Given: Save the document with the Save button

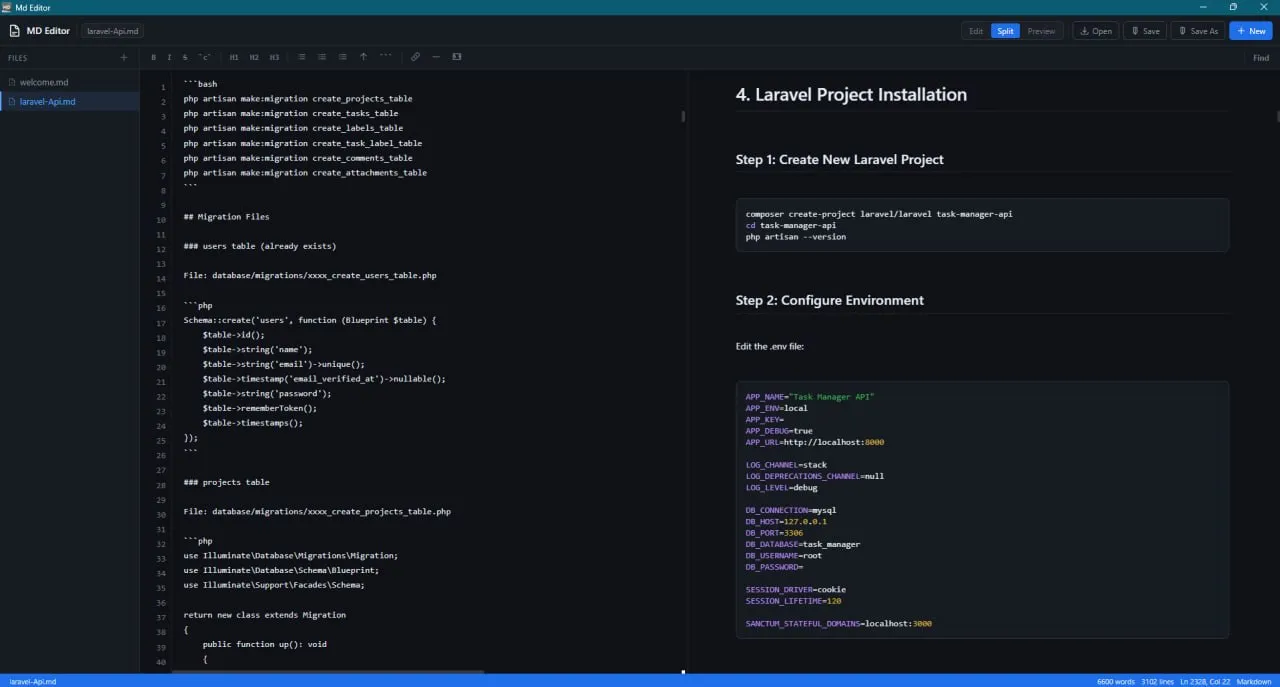Looking at the screenshot, I should pyautogui.click(x=1145, y=31).
